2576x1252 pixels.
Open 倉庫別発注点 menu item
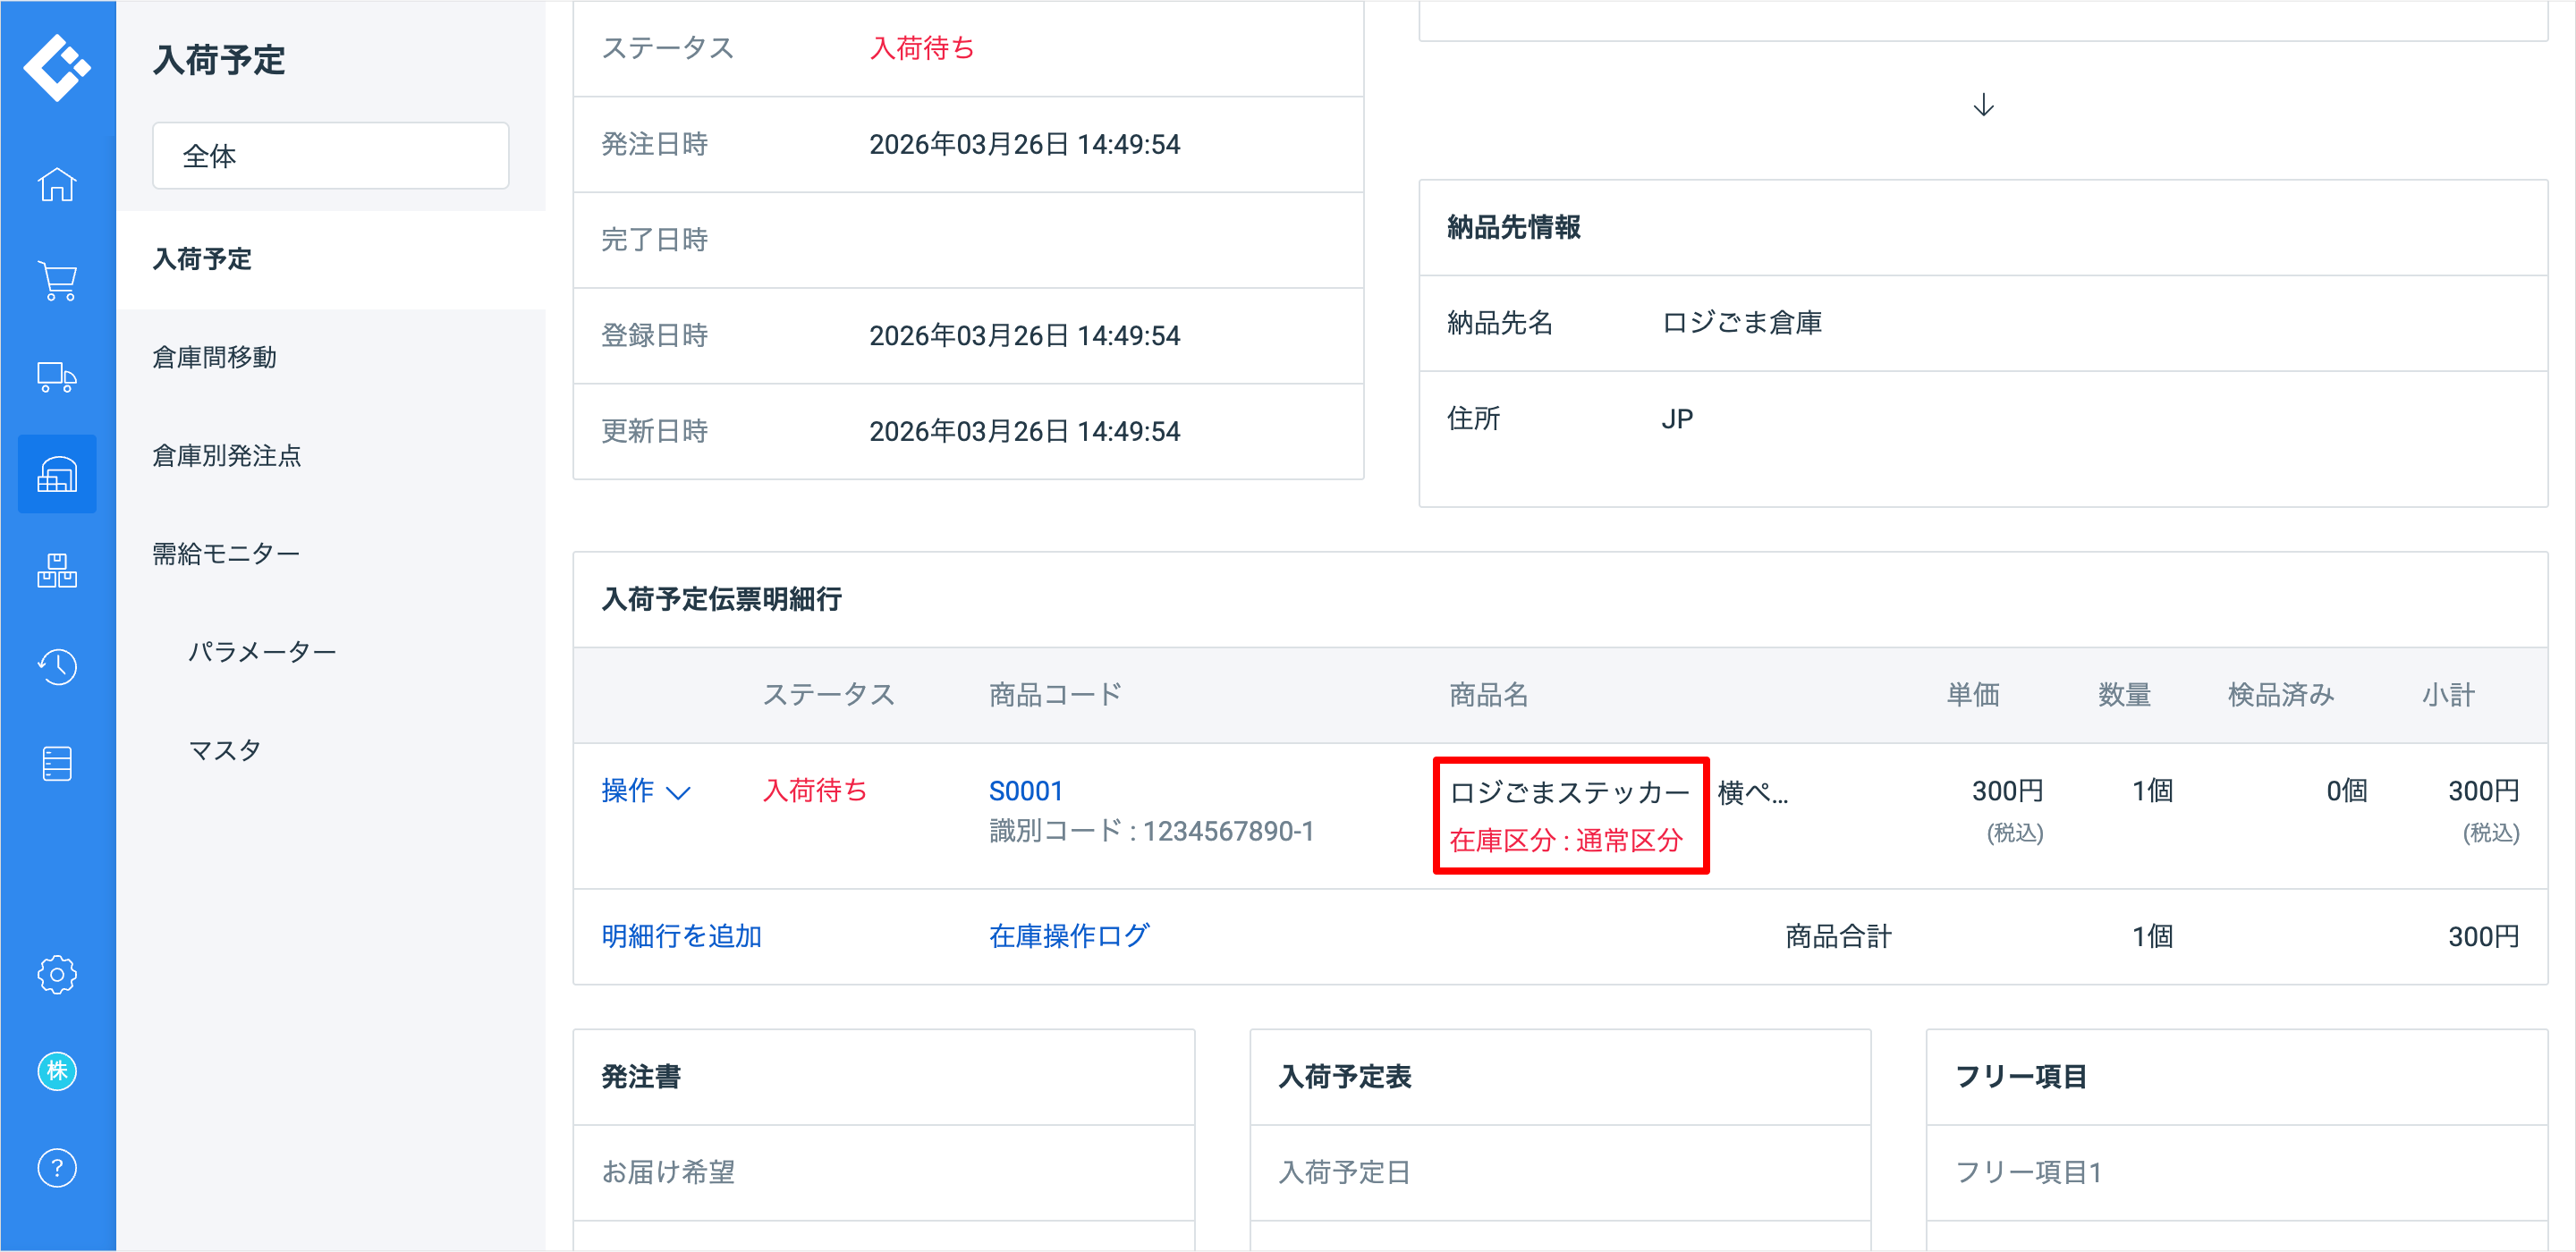click(226, 456)
